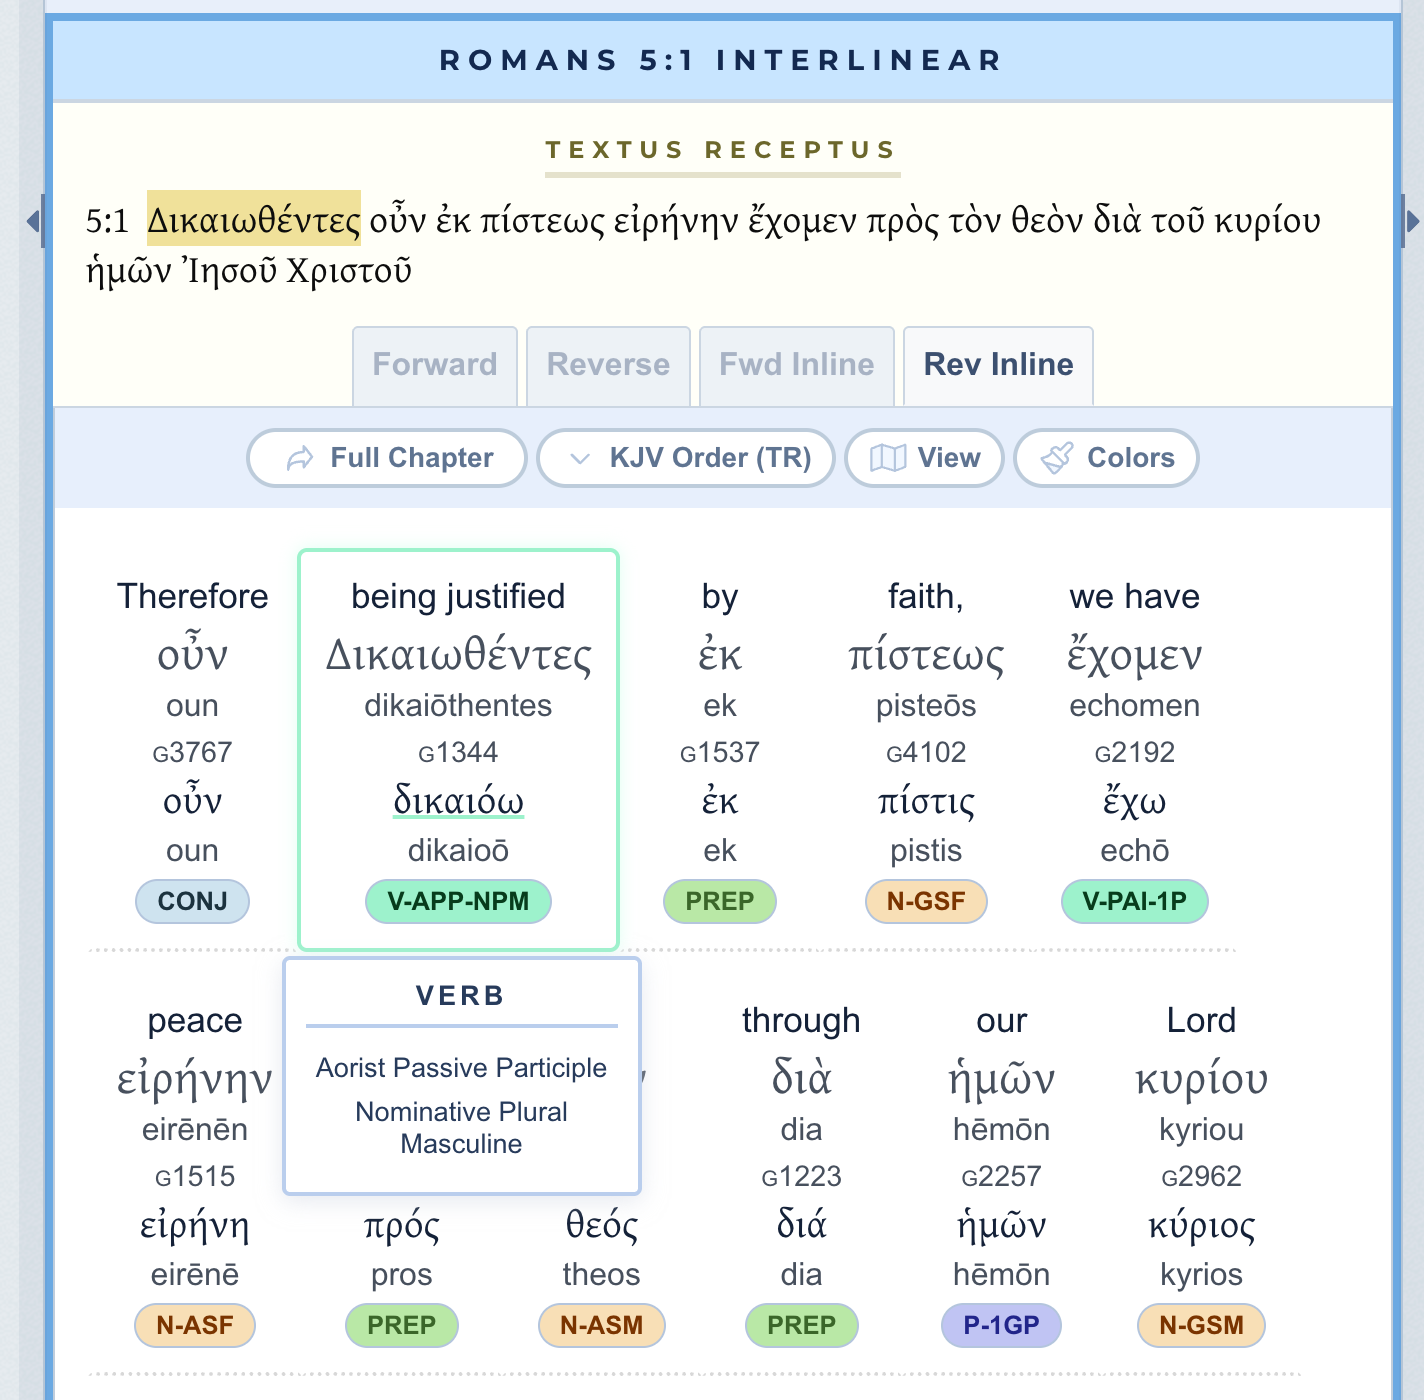Click the CONJ tag under oun

pos(192,901)
